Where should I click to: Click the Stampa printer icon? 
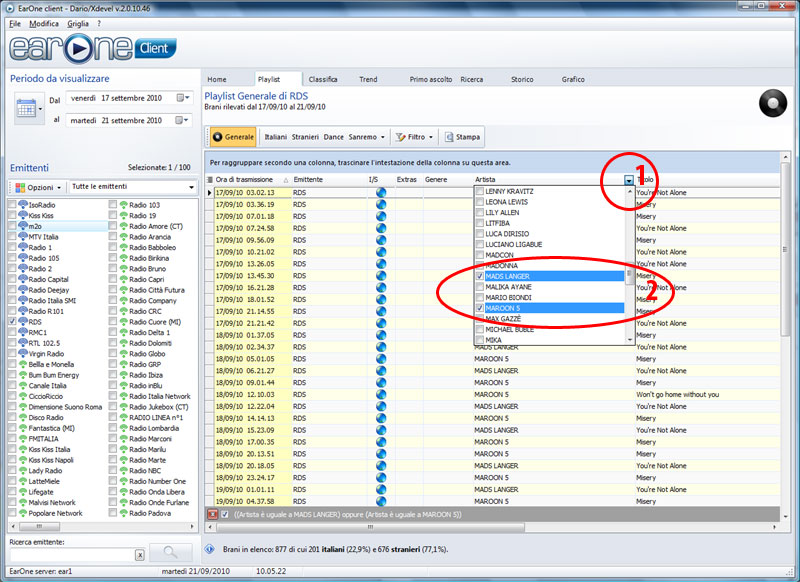pyautogui.click(x=449, y=137)
